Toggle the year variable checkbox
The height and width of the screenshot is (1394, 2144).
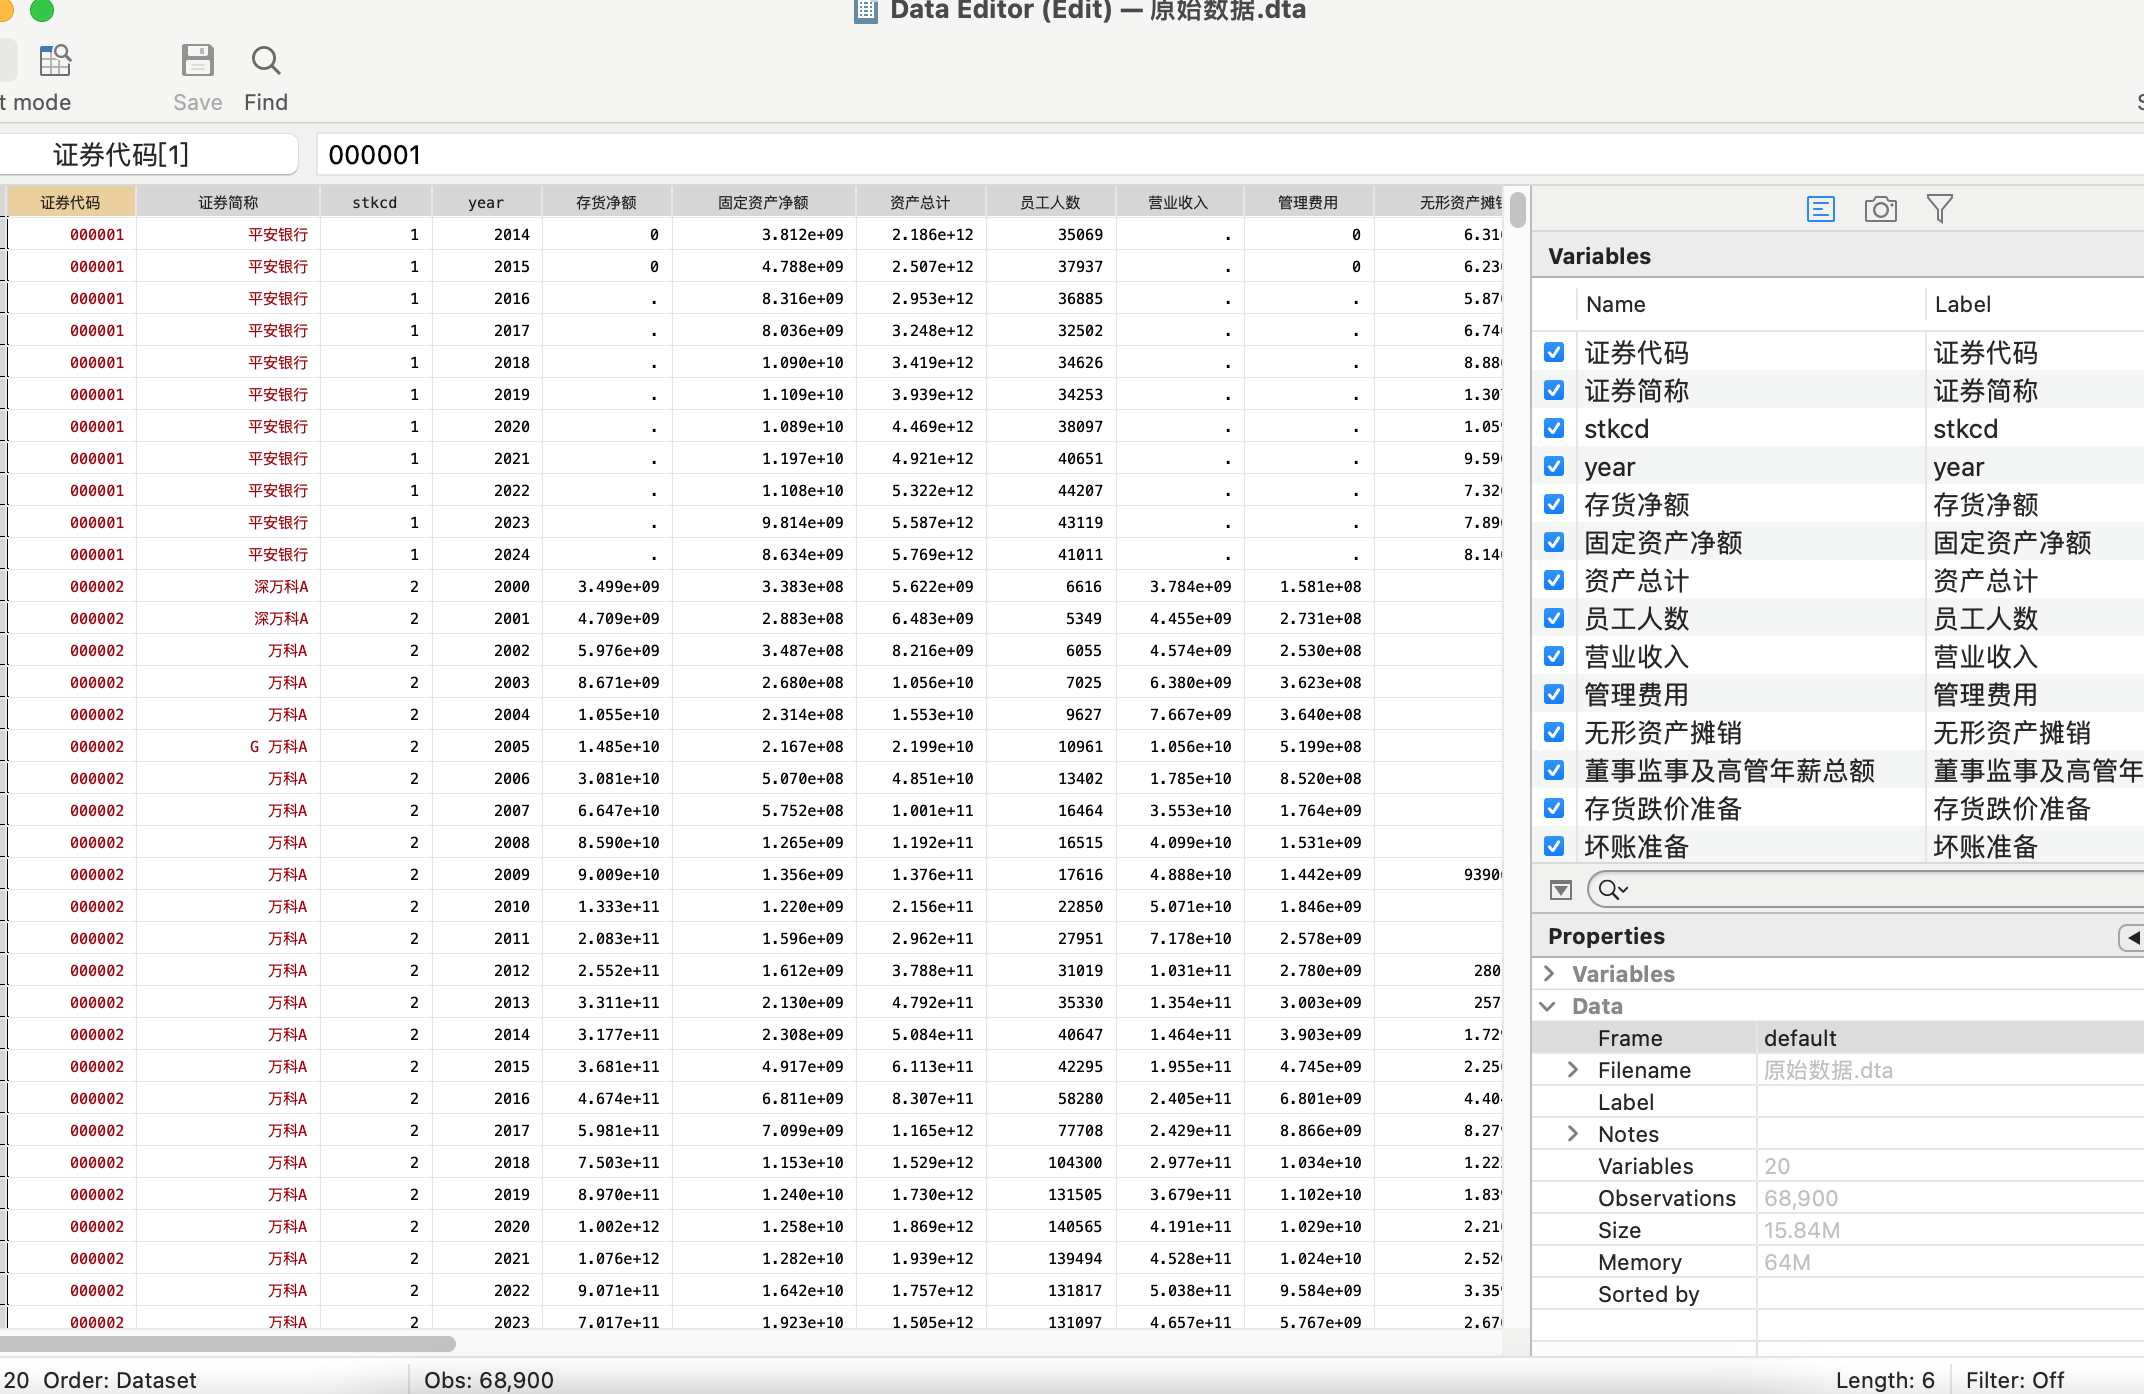pos(1554,467)
